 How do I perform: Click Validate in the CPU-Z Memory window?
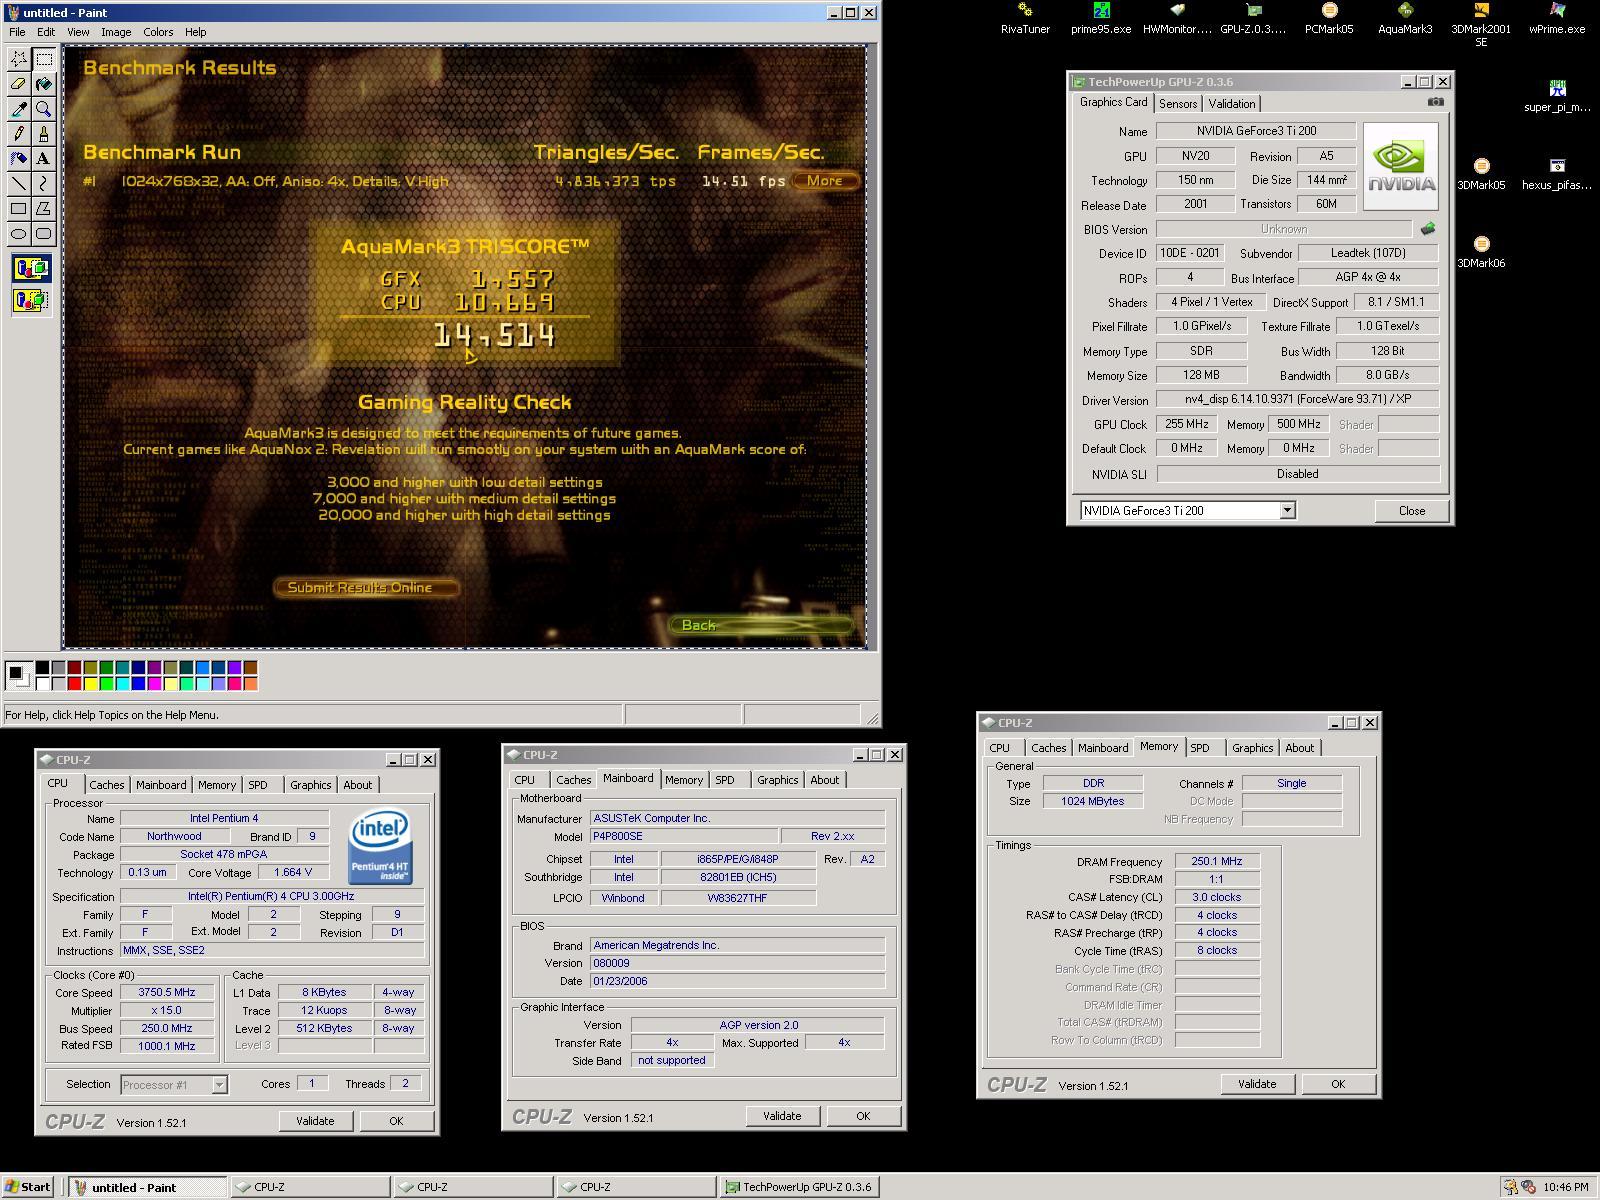tap(1257, 1084)
